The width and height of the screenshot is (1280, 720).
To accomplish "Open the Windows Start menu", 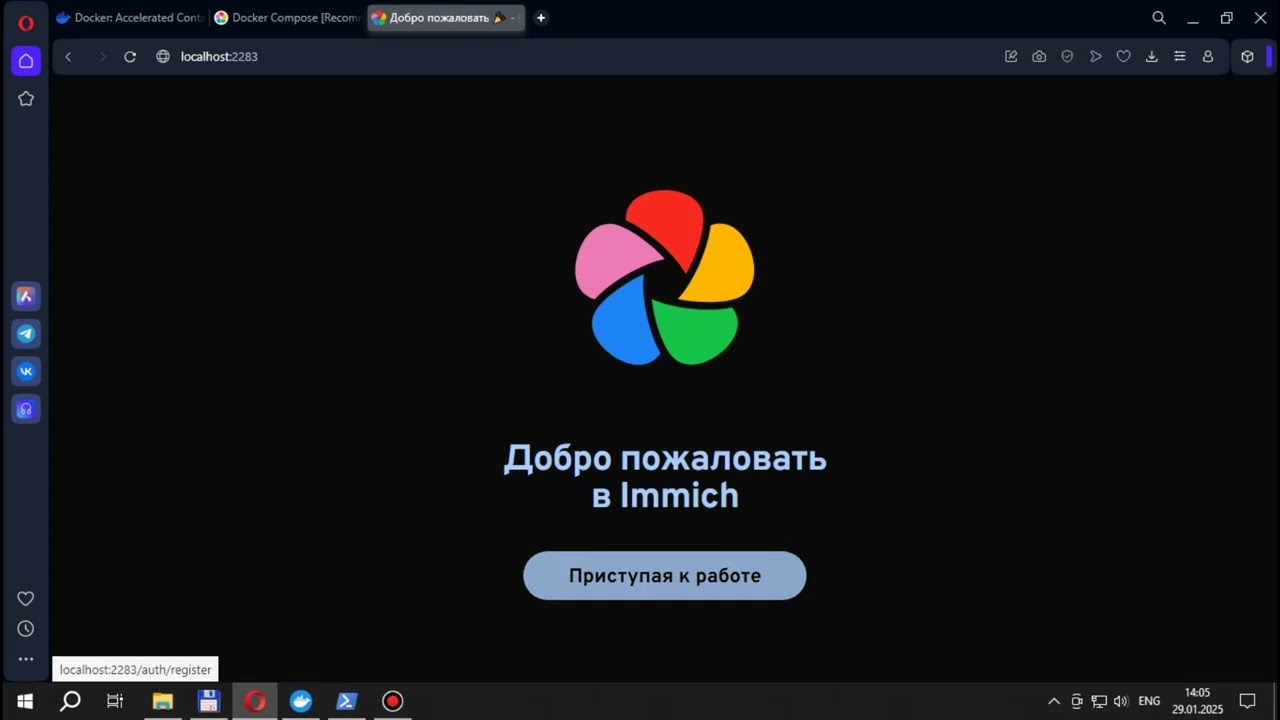I will [25, 701].
